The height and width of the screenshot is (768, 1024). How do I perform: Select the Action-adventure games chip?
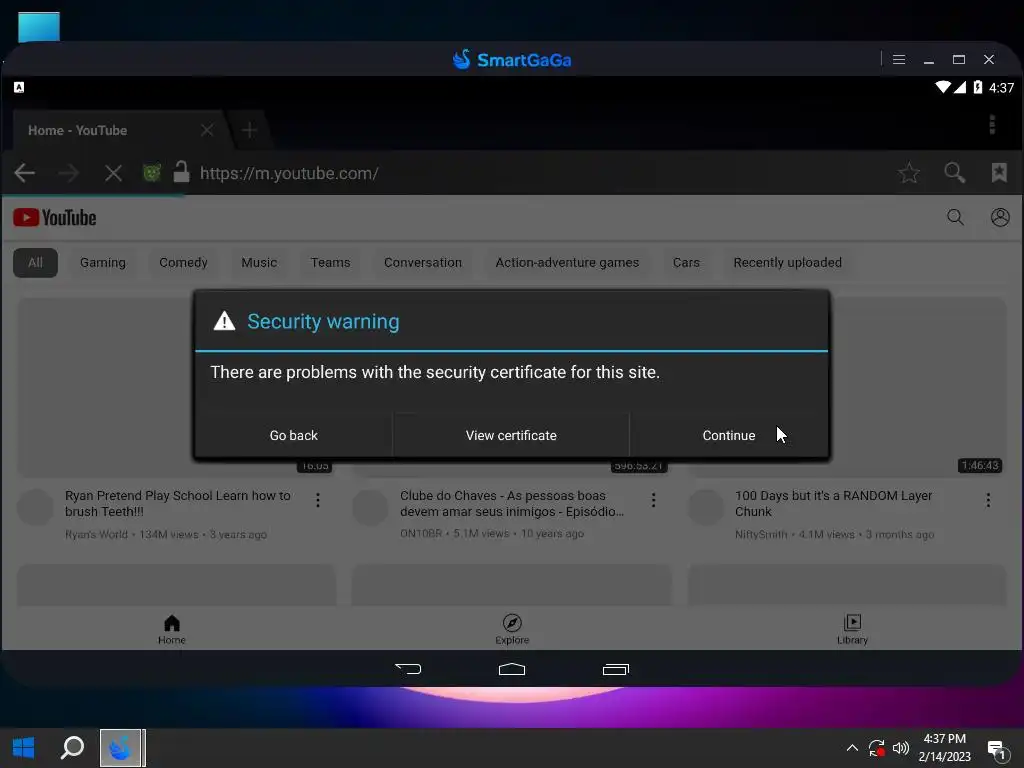coord(567,263)
